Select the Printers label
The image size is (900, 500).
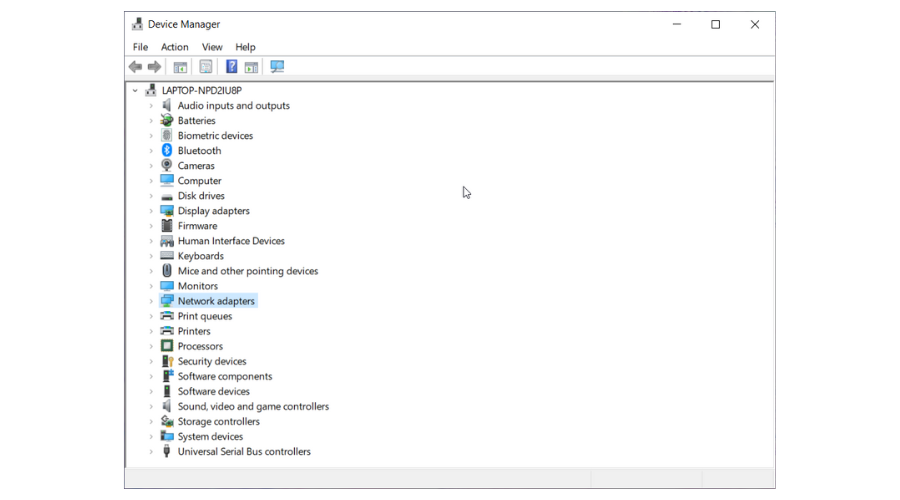tap(194, 331)
